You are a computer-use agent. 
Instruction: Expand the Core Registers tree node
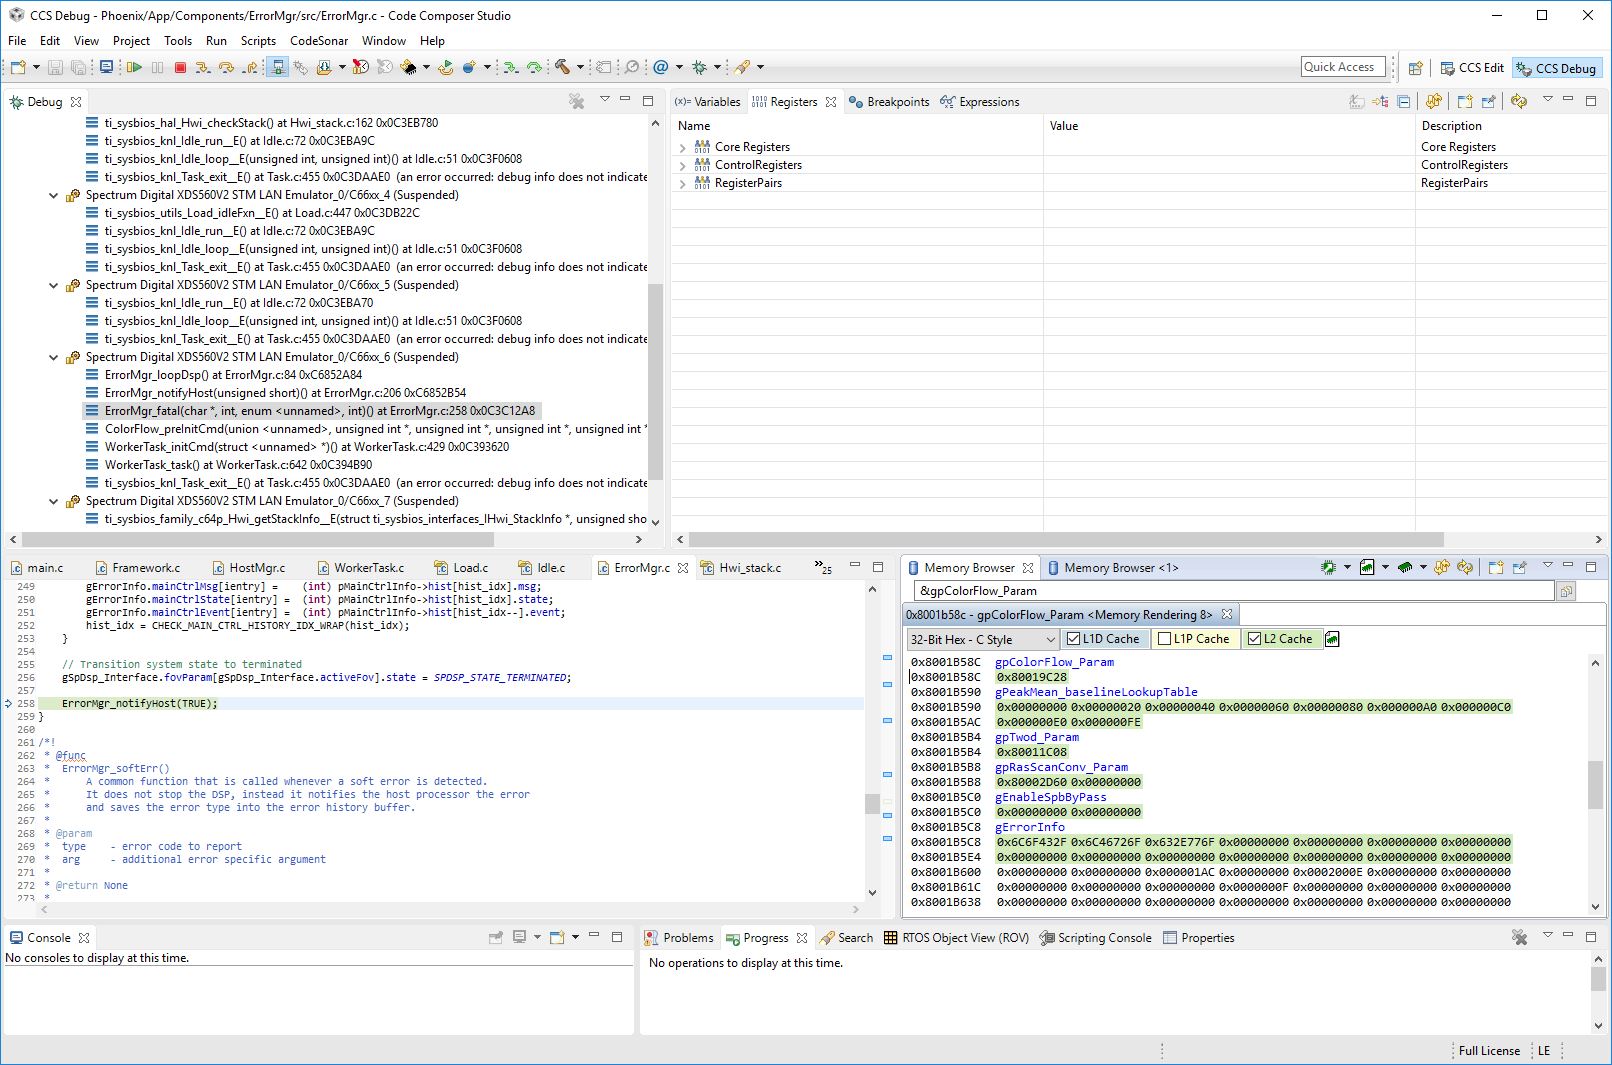pyautogui.click(x=683, y=147)
